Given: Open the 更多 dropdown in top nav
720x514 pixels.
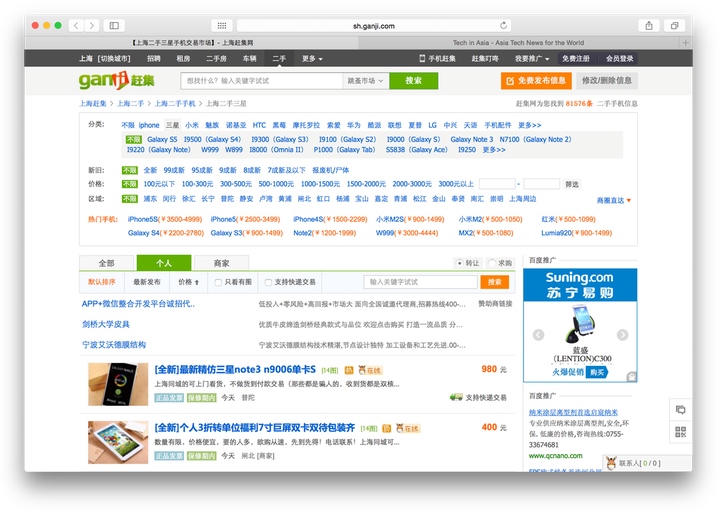Looking at the screenshot, I should (312, 59).
